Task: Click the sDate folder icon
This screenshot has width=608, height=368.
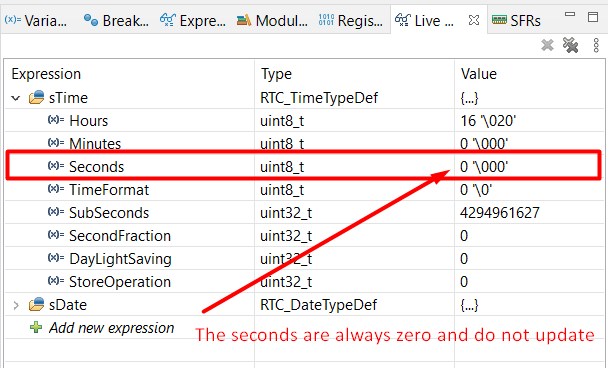Action: (x=36, y=305)
